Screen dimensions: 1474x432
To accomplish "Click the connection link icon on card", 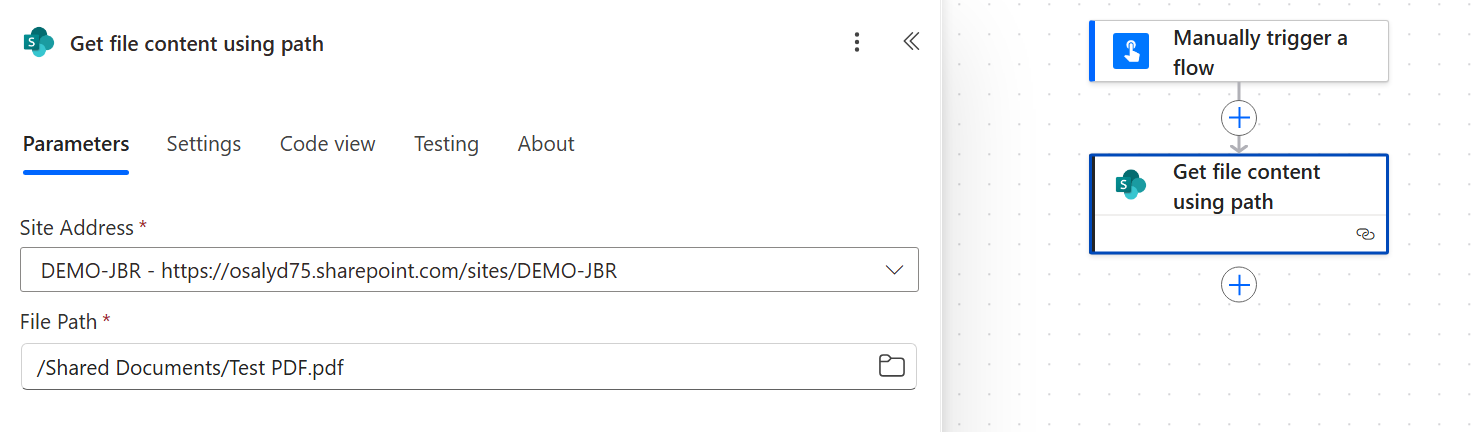I will pyautogui.click(x=1365, y=234).
